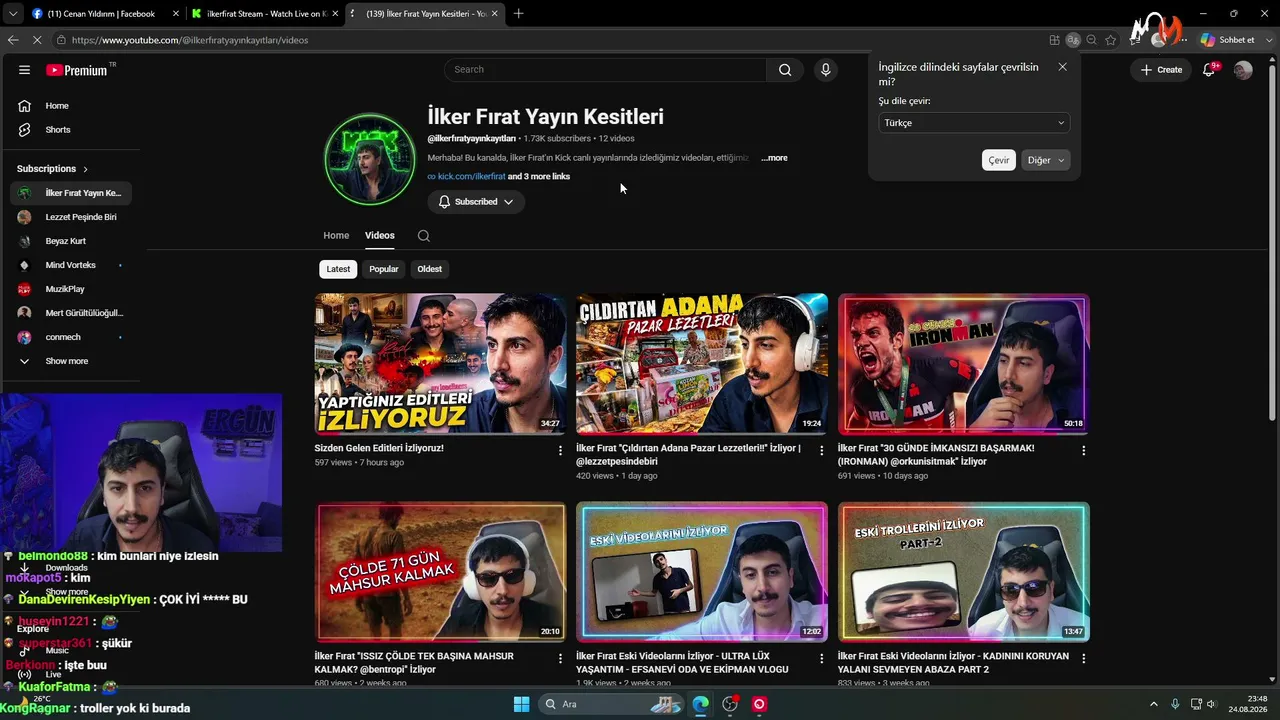Screen dimensions: 1280x720
Task: Open options for ULTRA LÜX YAŞANTIM video
Action: pos(822,659)
